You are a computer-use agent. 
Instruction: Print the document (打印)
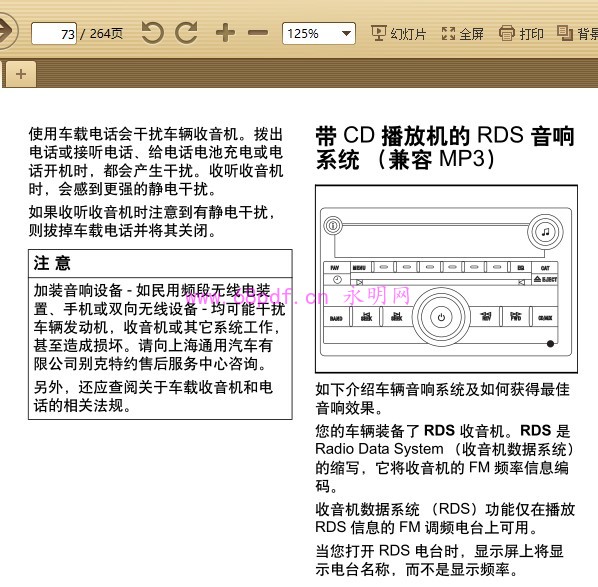tap(521, 34)
